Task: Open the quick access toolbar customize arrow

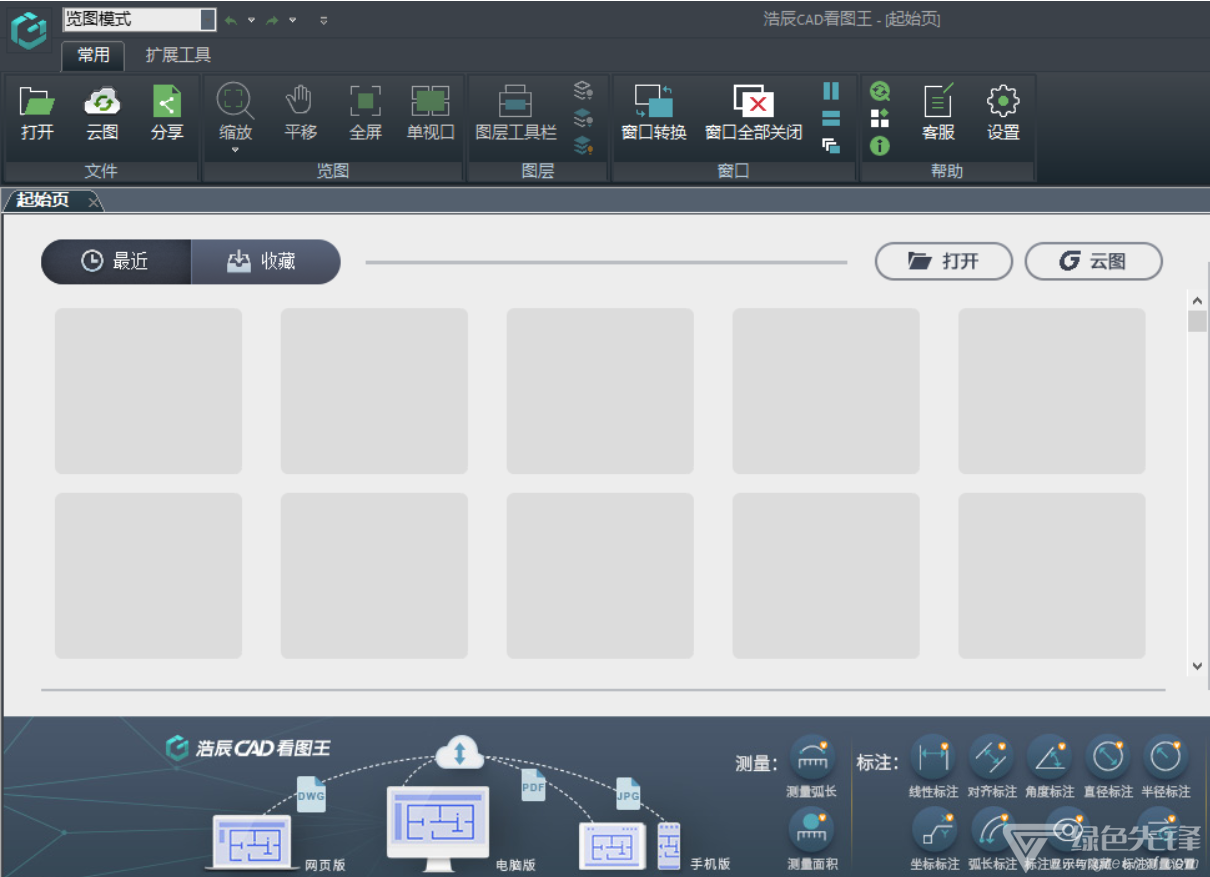Action: tap(323, 20)
